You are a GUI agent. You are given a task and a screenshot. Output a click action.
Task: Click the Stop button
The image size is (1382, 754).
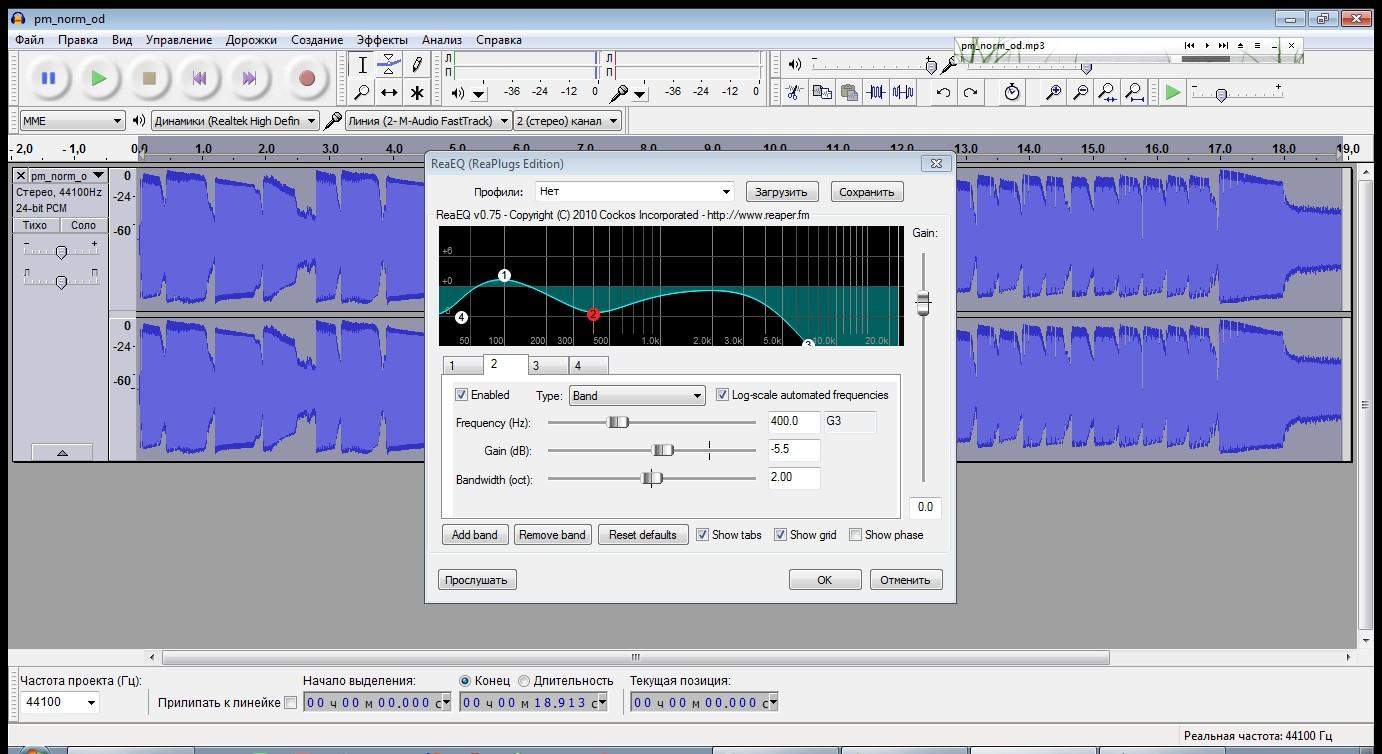pyautogui.click(x=149, y=78)
